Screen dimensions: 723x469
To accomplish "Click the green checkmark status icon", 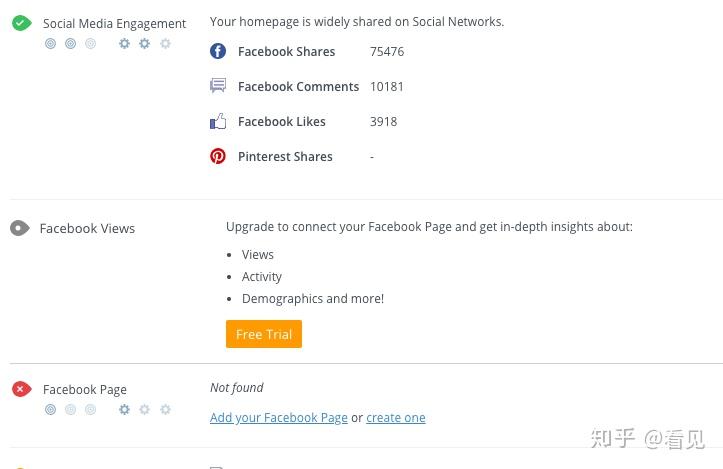I will [x=21, y=23].
